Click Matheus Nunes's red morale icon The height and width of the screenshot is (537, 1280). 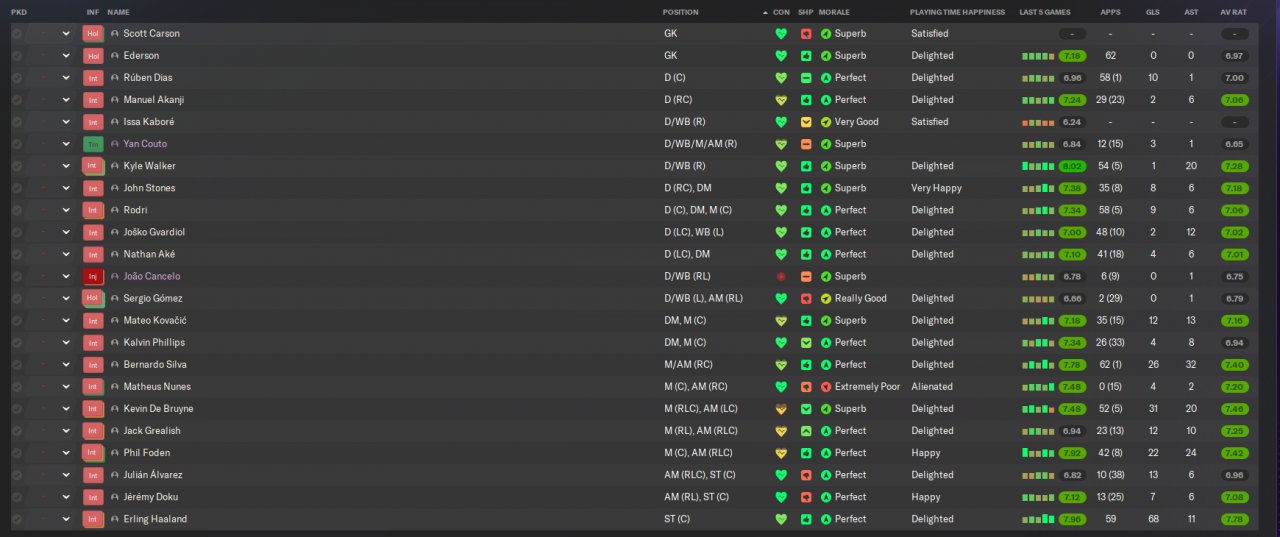pos(826,387)
